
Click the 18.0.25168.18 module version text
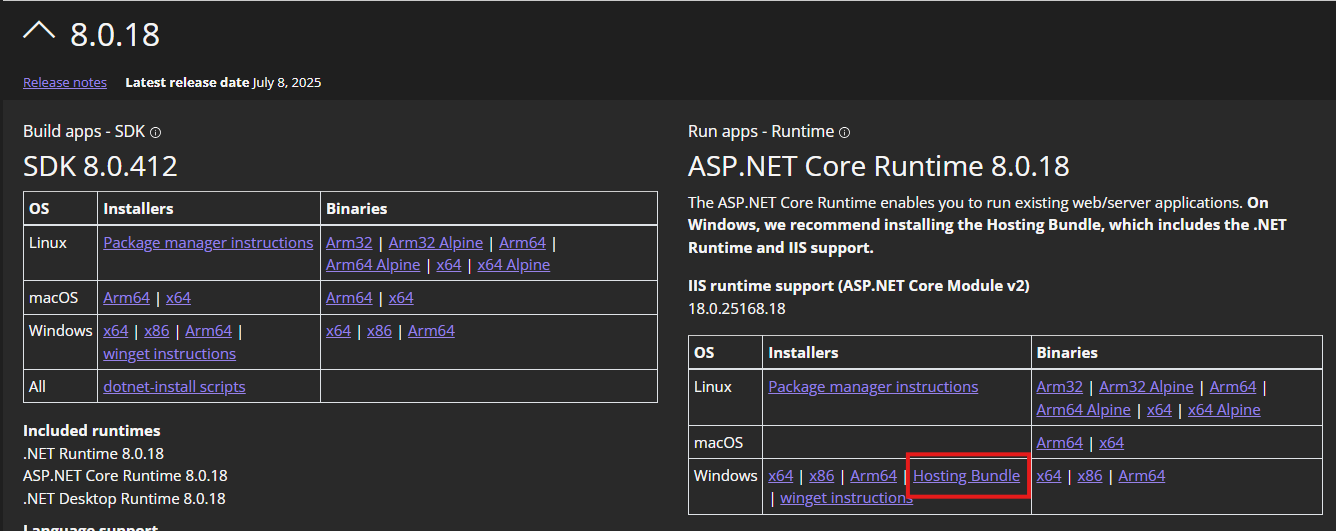point(737,308)
